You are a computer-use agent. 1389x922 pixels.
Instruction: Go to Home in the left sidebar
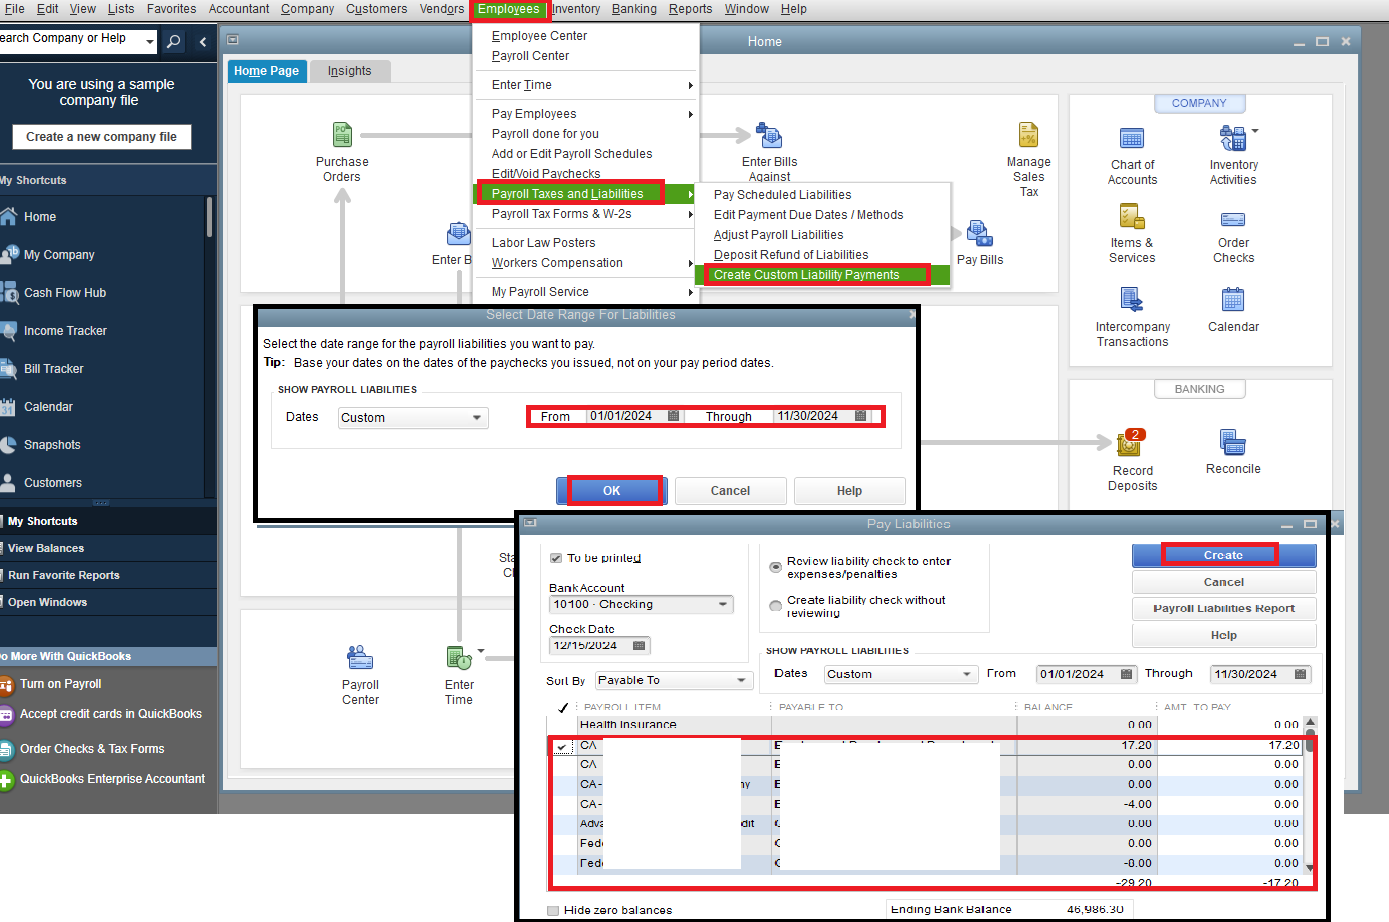coord(40,217)
